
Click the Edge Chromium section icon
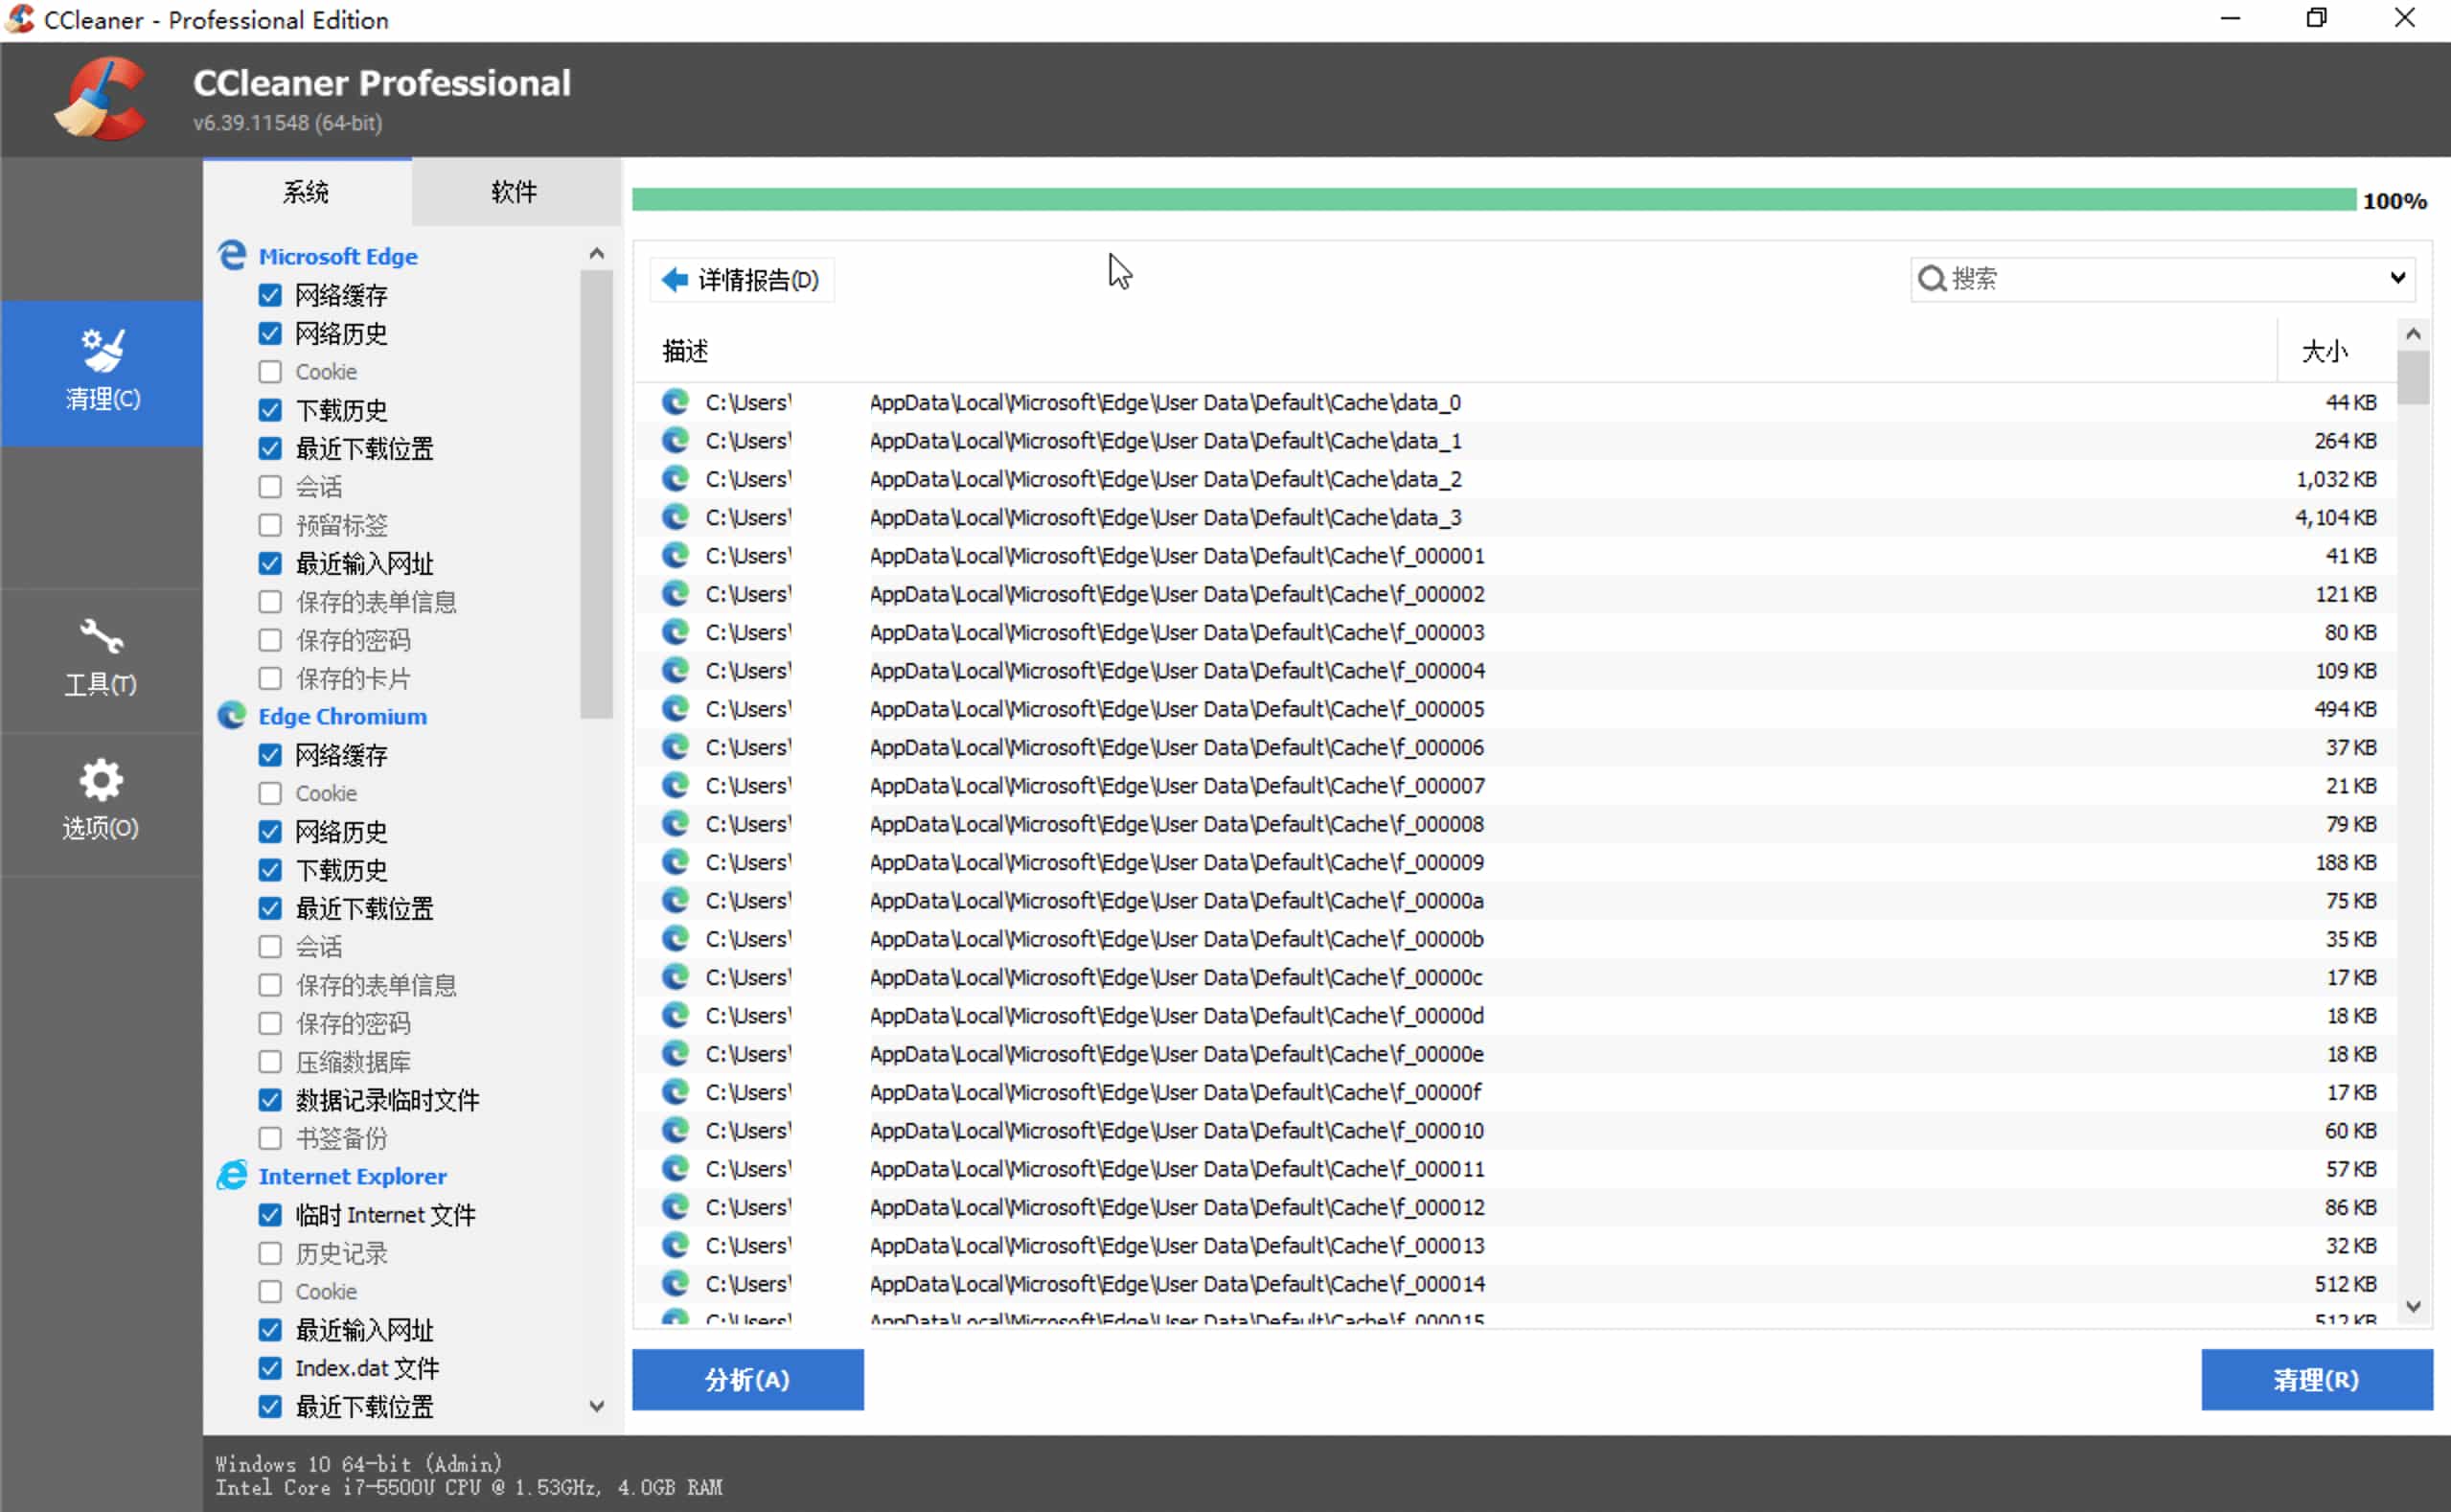pyautogui.click(x=232, y=716)
